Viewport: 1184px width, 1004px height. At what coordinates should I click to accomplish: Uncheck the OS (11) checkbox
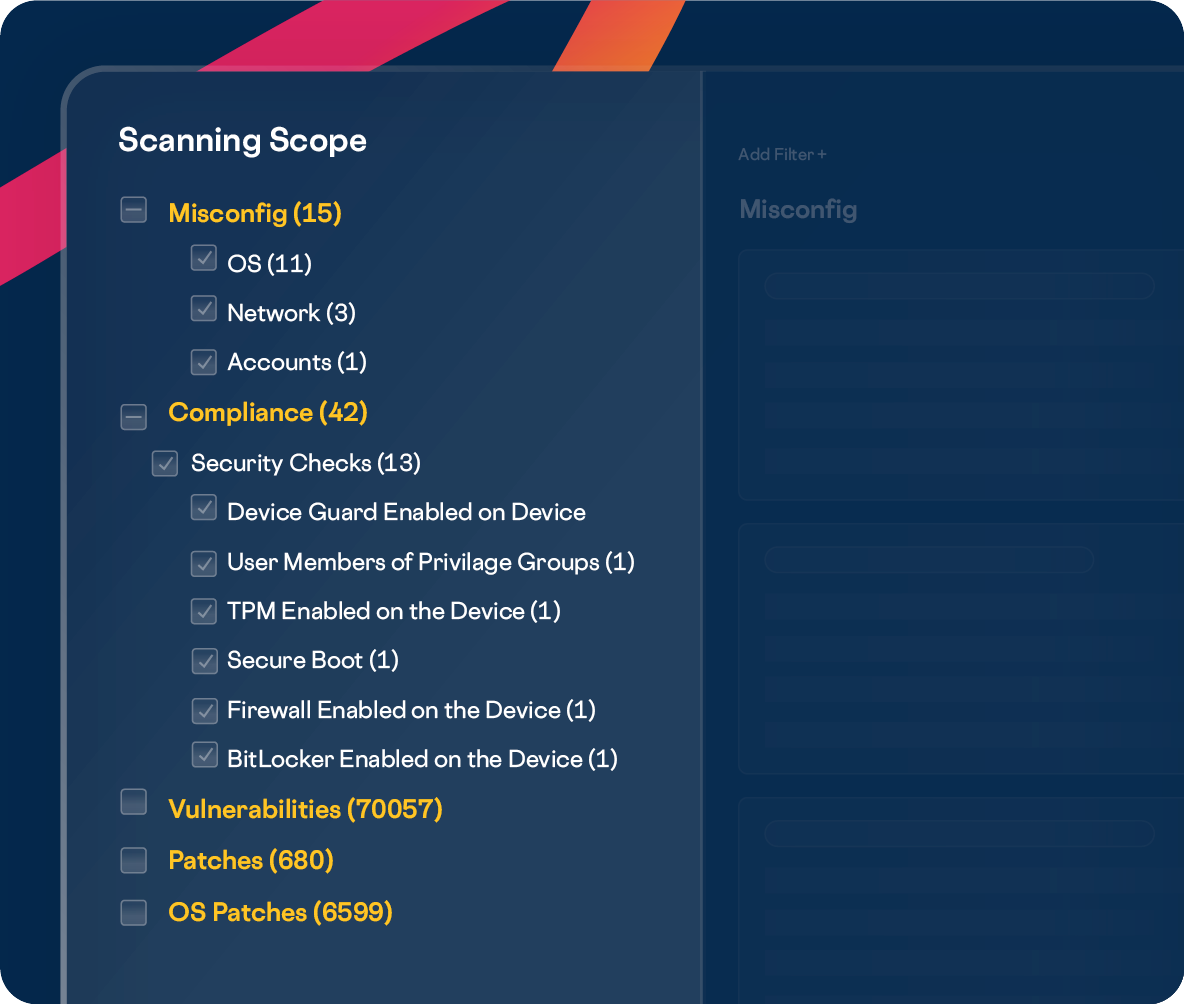[x=204, y=258]
